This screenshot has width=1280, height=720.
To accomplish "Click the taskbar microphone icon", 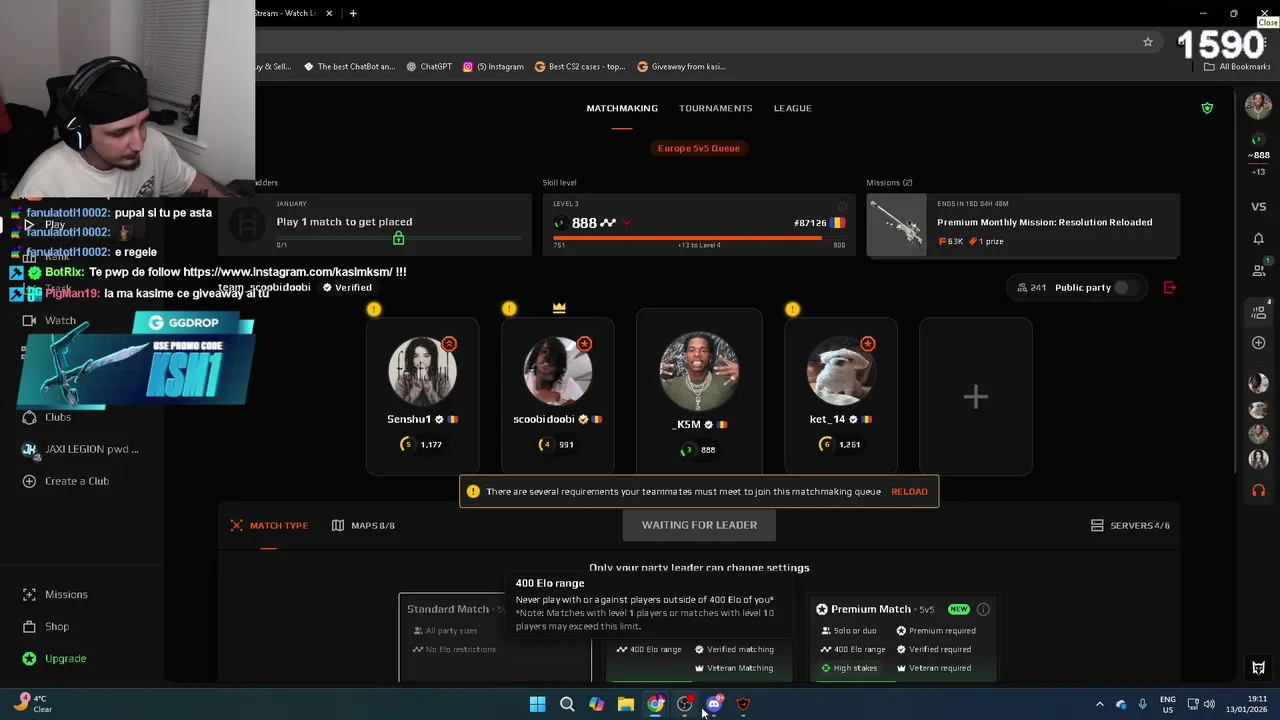I will click(x=1142, y=704).
